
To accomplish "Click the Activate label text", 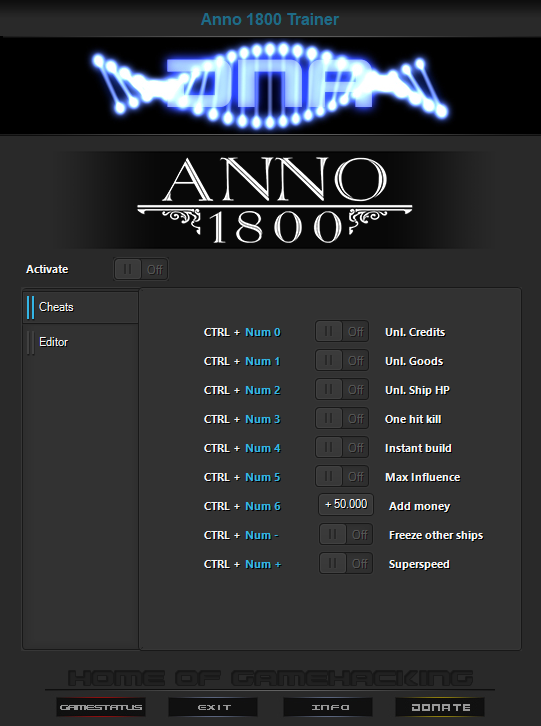I will click(47, 269).
